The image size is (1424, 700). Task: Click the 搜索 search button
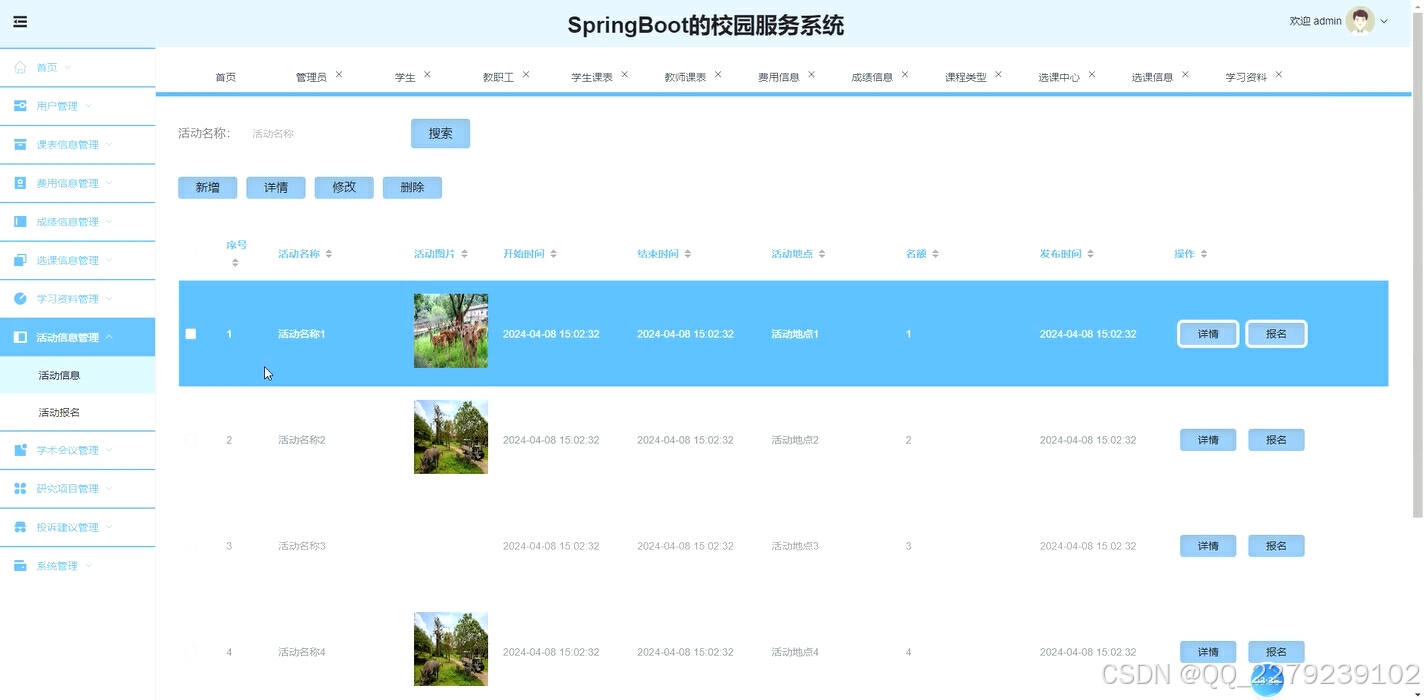pyautogui.click(x=440, y=133)
